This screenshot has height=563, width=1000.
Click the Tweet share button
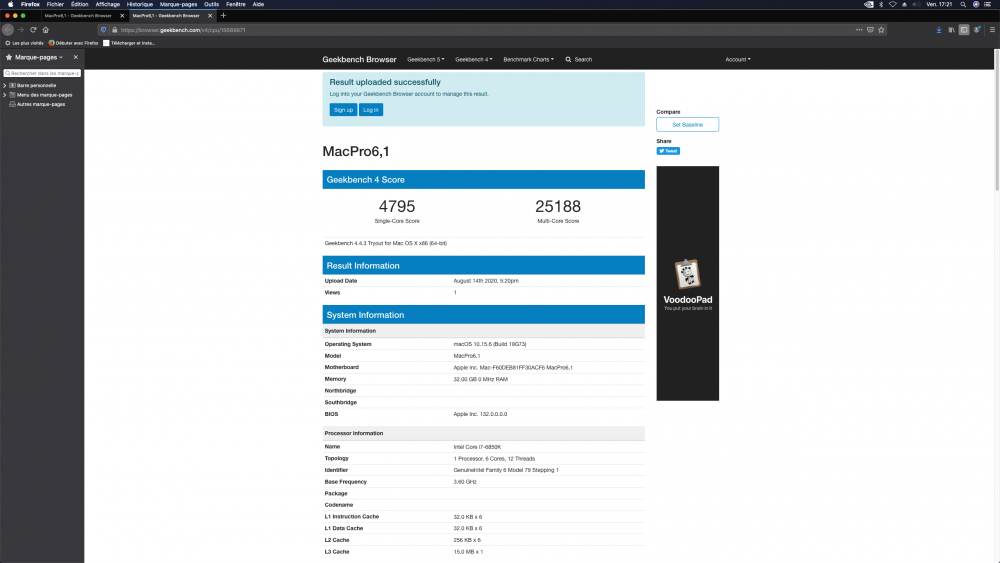point(668,151)
